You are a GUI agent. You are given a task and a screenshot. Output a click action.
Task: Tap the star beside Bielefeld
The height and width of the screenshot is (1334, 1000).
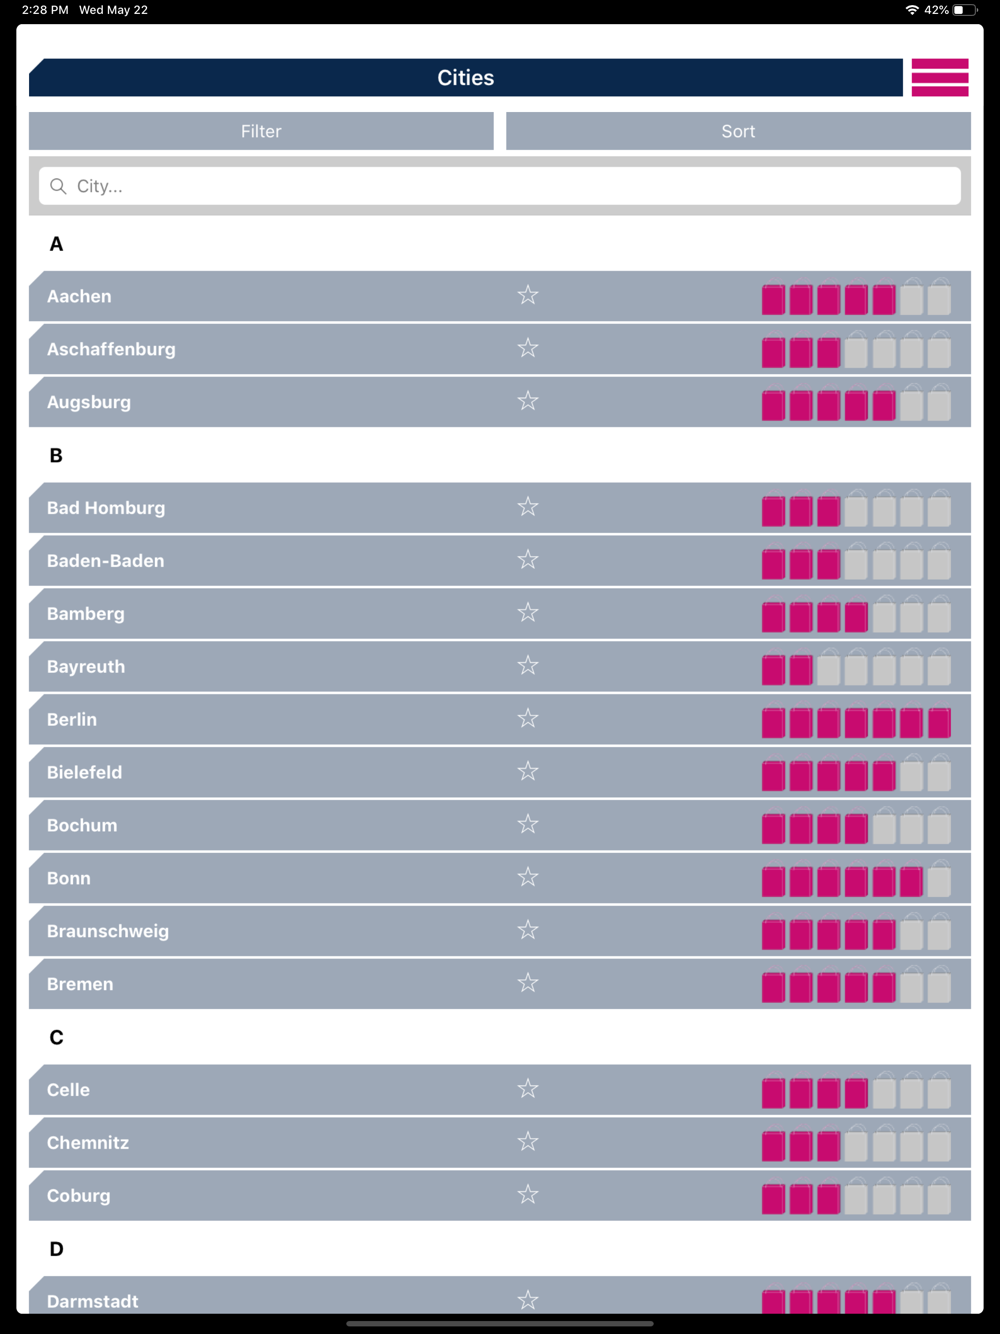528,771
